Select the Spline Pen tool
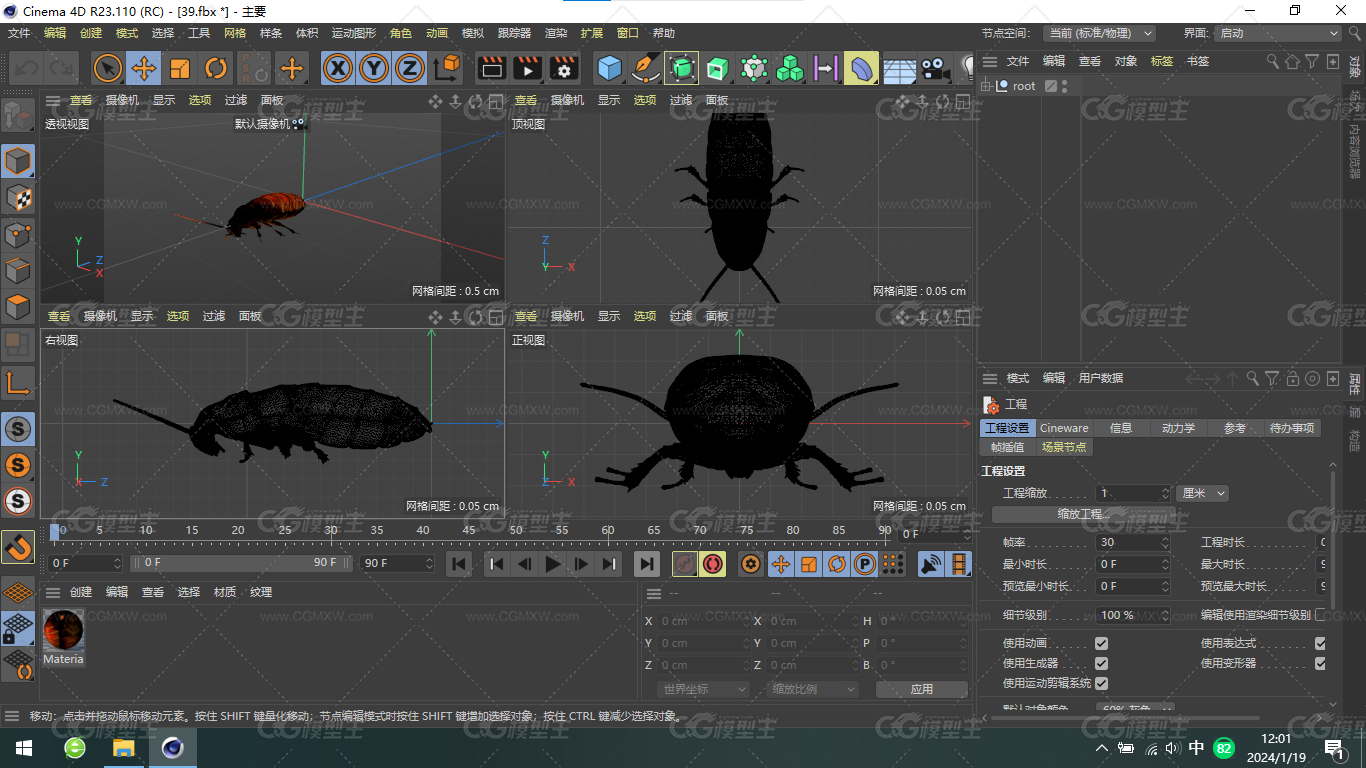The height and width of the screenshot is (768, 1366). click(x=645, y=68)
